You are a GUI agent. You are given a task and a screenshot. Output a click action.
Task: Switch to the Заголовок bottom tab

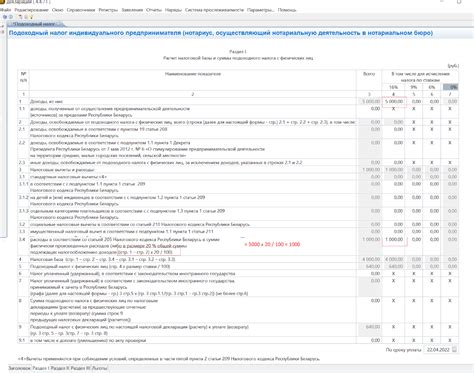click(x=19, y=368)
